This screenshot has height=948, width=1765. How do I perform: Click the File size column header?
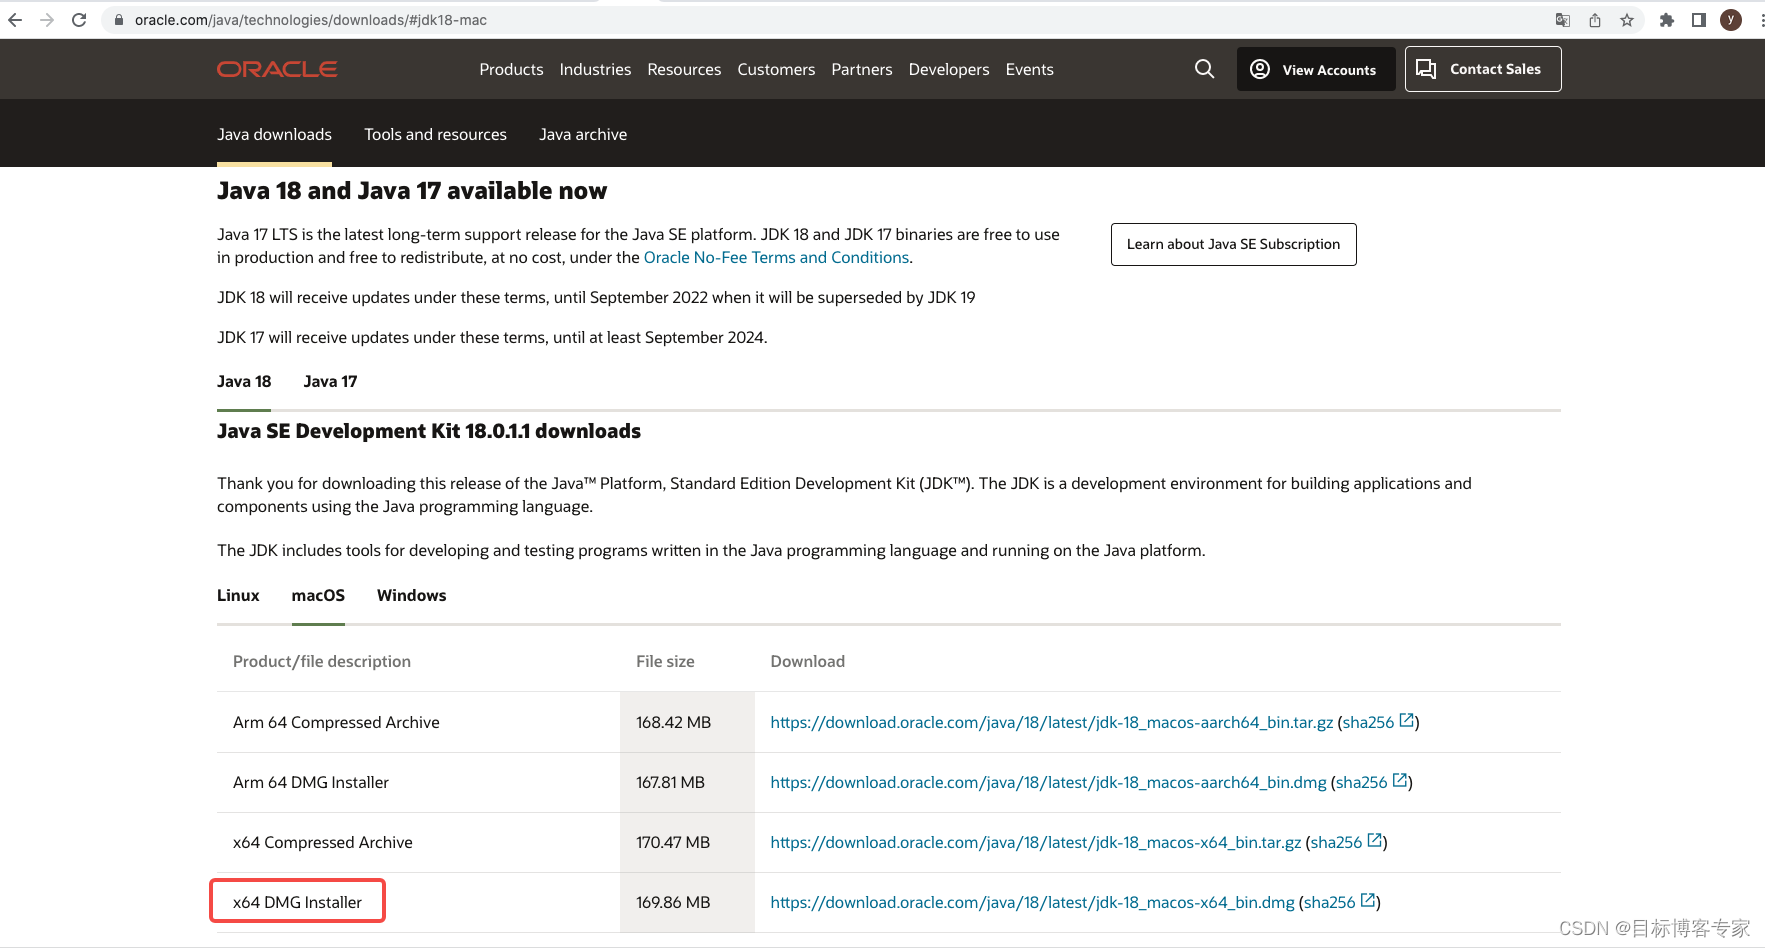665,661
